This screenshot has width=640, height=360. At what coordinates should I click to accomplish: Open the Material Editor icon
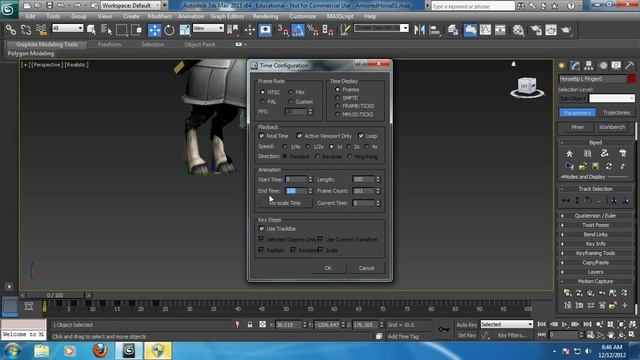pyautogui.click(x=518, y=30)
